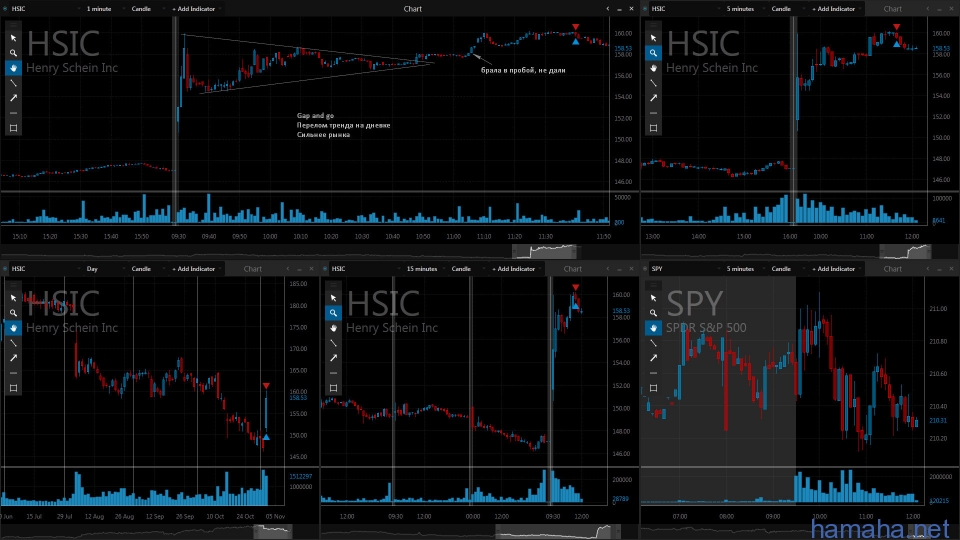Open the '5 minutes' timeframe dropdown in top-right HSIC chart
Viewport: 960px width, 540px height.
click(743, 9)
